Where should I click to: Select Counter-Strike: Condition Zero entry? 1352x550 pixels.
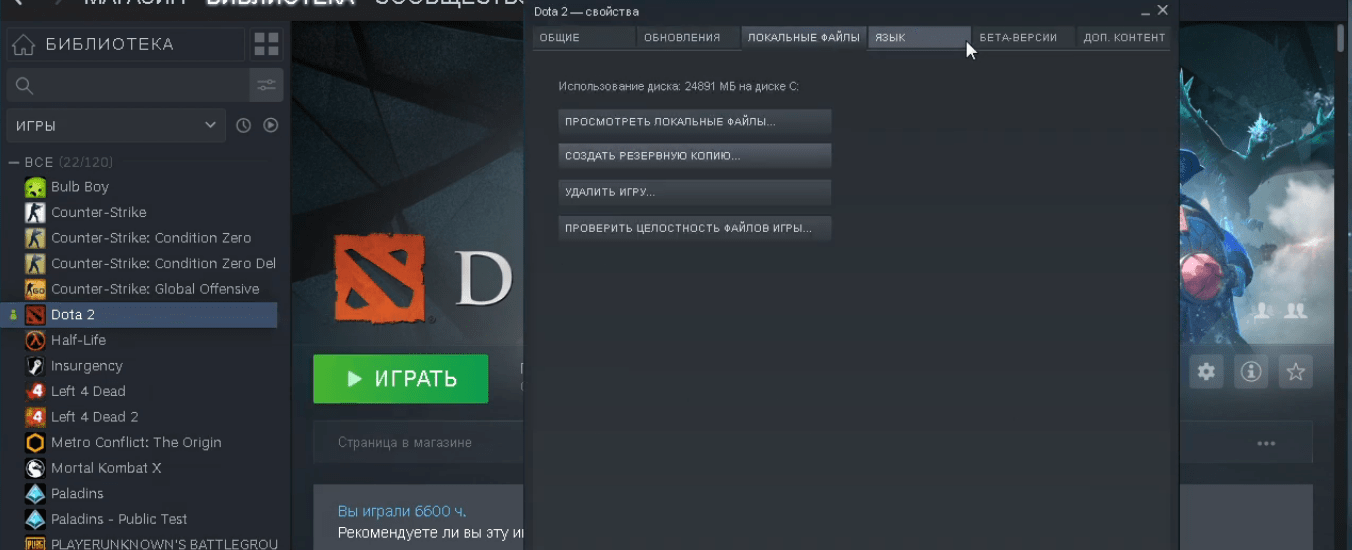click(151, 238)
